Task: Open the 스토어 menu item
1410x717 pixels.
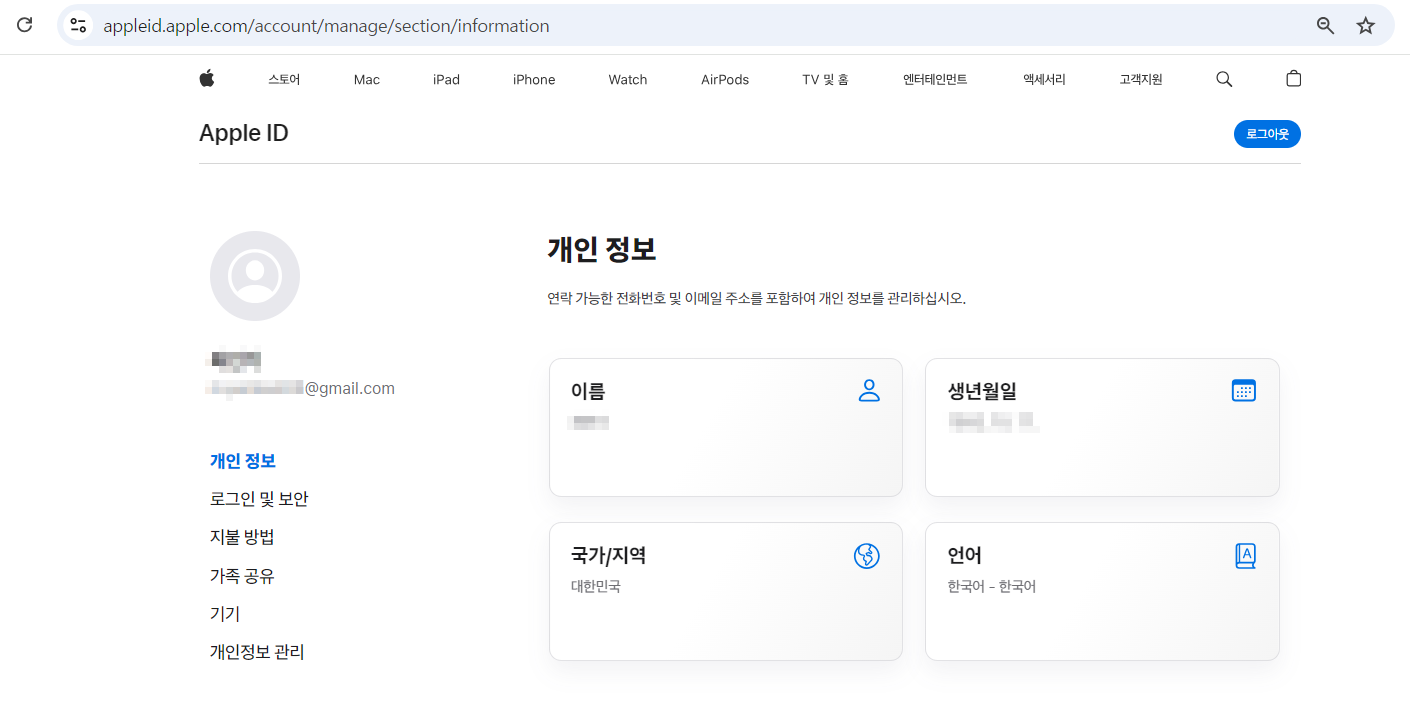Action: 284,79
